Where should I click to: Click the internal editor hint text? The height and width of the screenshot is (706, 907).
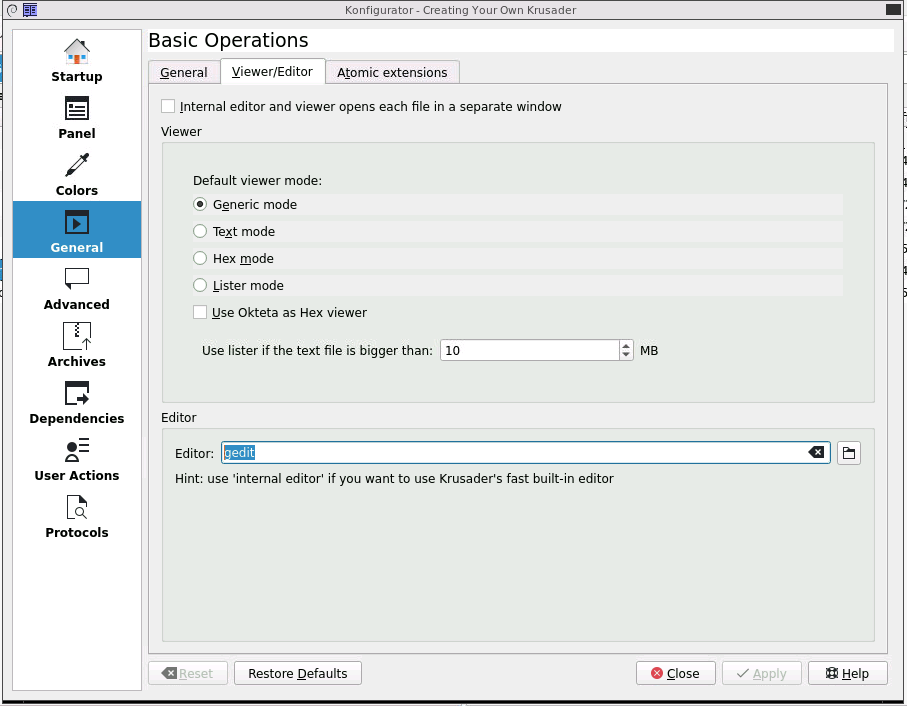pos(394,479)
